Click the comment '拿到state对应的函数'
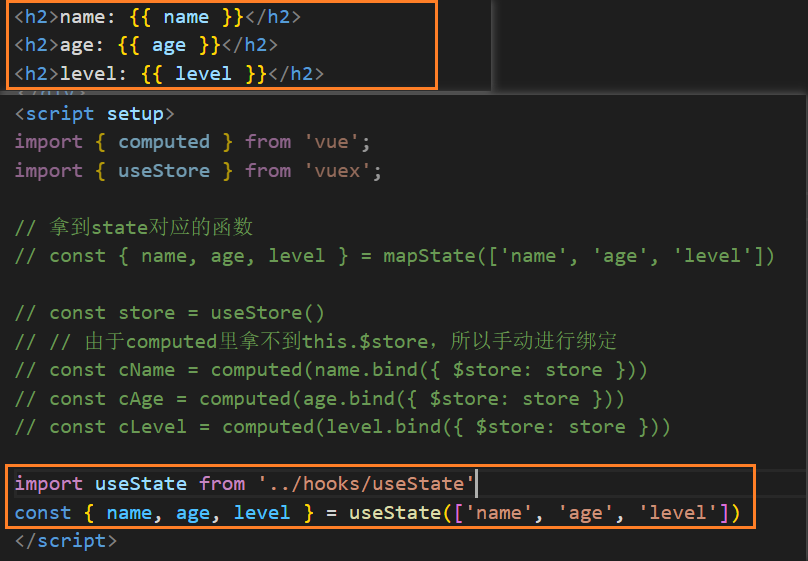Screen dimensions: 808x561 (134, 227)
